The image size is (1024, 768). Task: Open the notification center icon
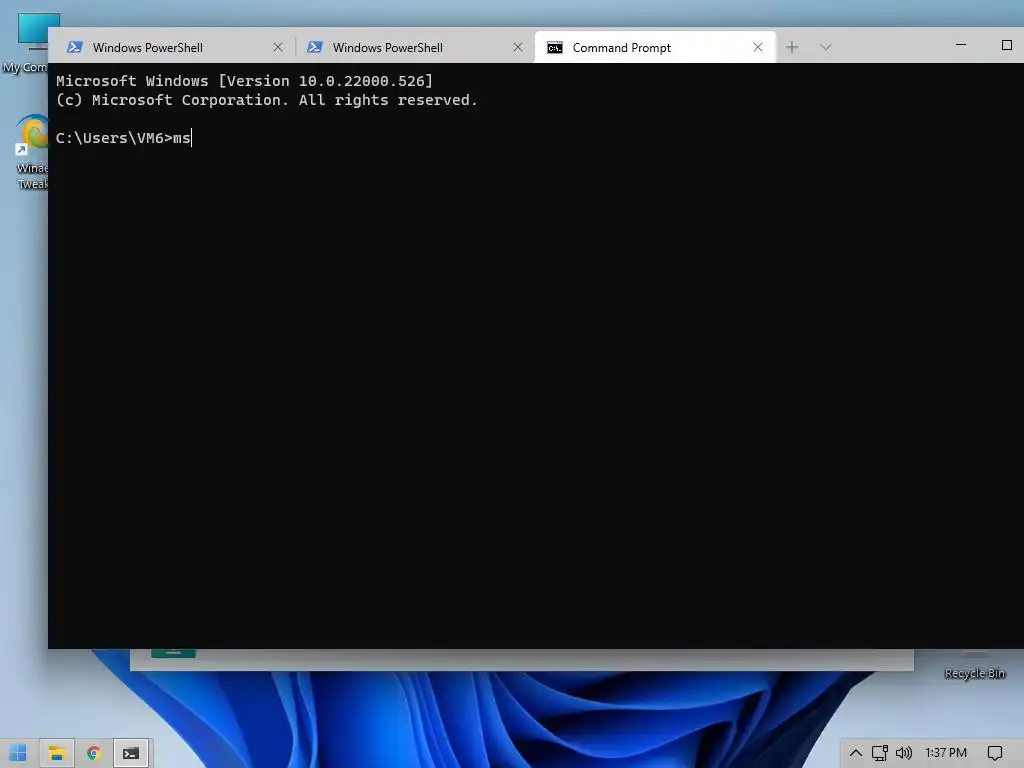click(995, 753)
